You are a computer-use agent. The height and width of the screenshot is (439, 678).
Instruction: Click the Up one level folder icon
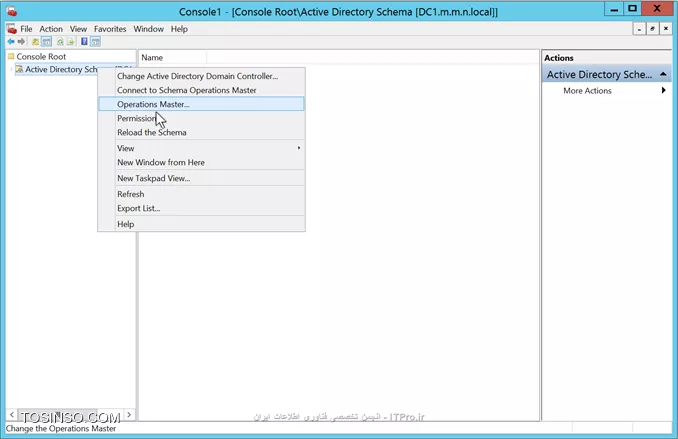(35, 42)
